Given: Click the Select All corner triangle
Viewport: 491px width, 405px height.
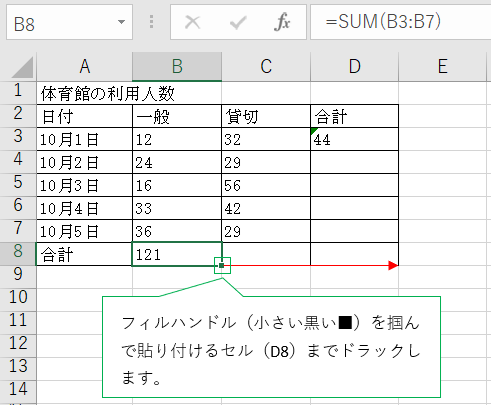Looking at the screenshot, I should 21,67.
